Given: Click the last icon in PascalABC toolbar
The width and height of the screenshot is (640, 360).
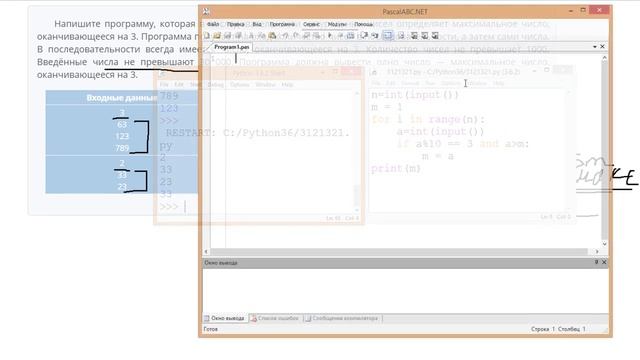Looking at the screenshot, I should click(435, 36).
